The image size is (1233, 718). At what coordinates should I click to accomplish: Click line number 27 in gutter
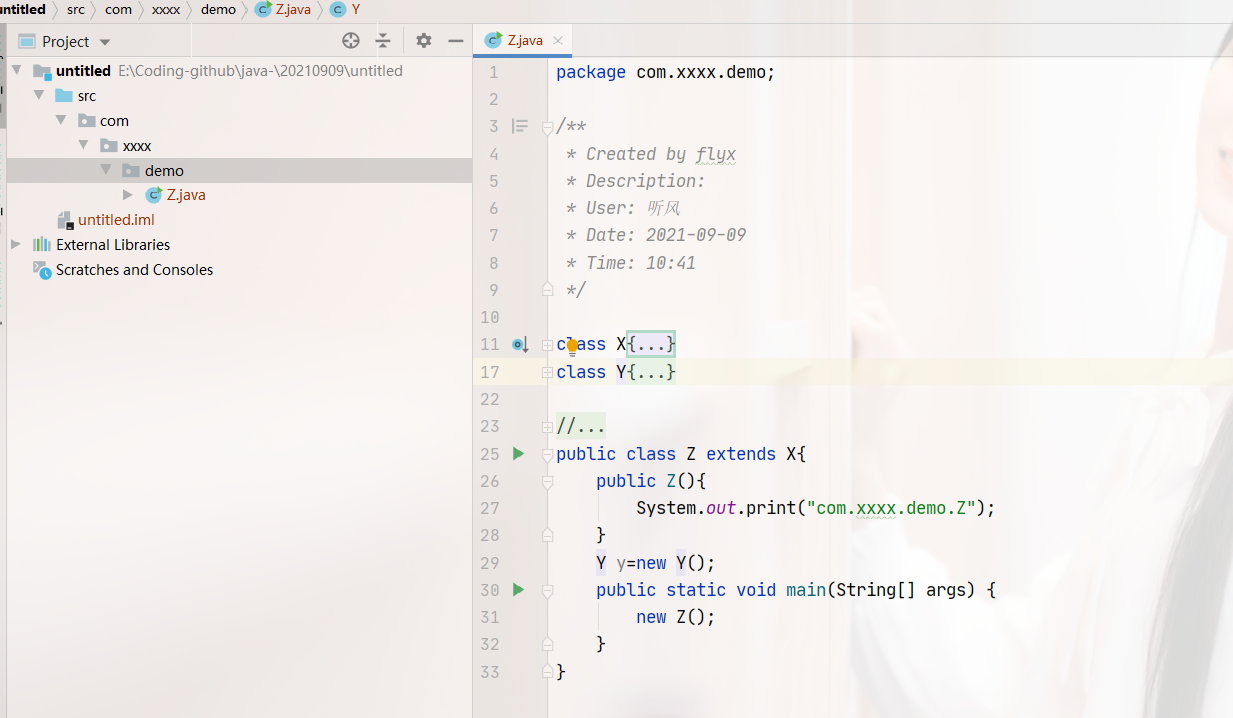coord(489,508)
